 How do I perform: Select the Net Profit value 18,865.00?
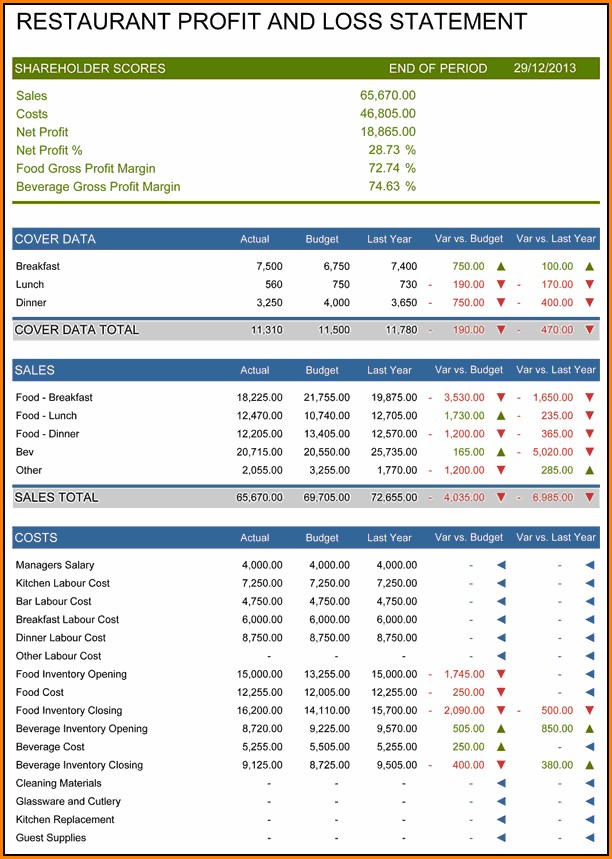click(x=388, y=132)
